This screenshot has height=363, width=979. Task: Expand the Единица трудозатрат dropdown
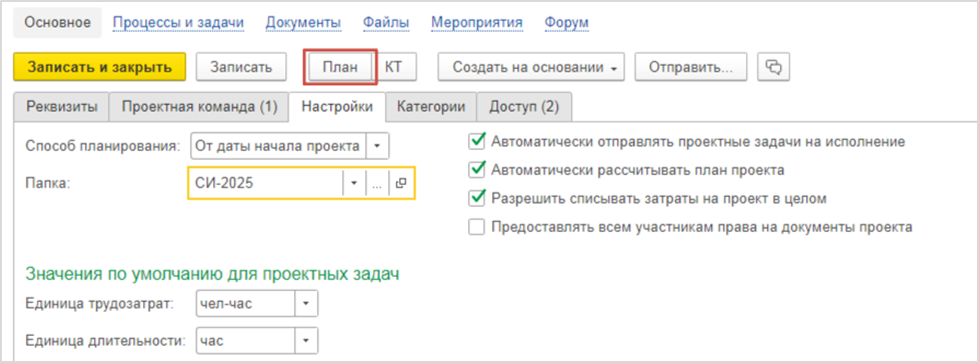[306, 304]
